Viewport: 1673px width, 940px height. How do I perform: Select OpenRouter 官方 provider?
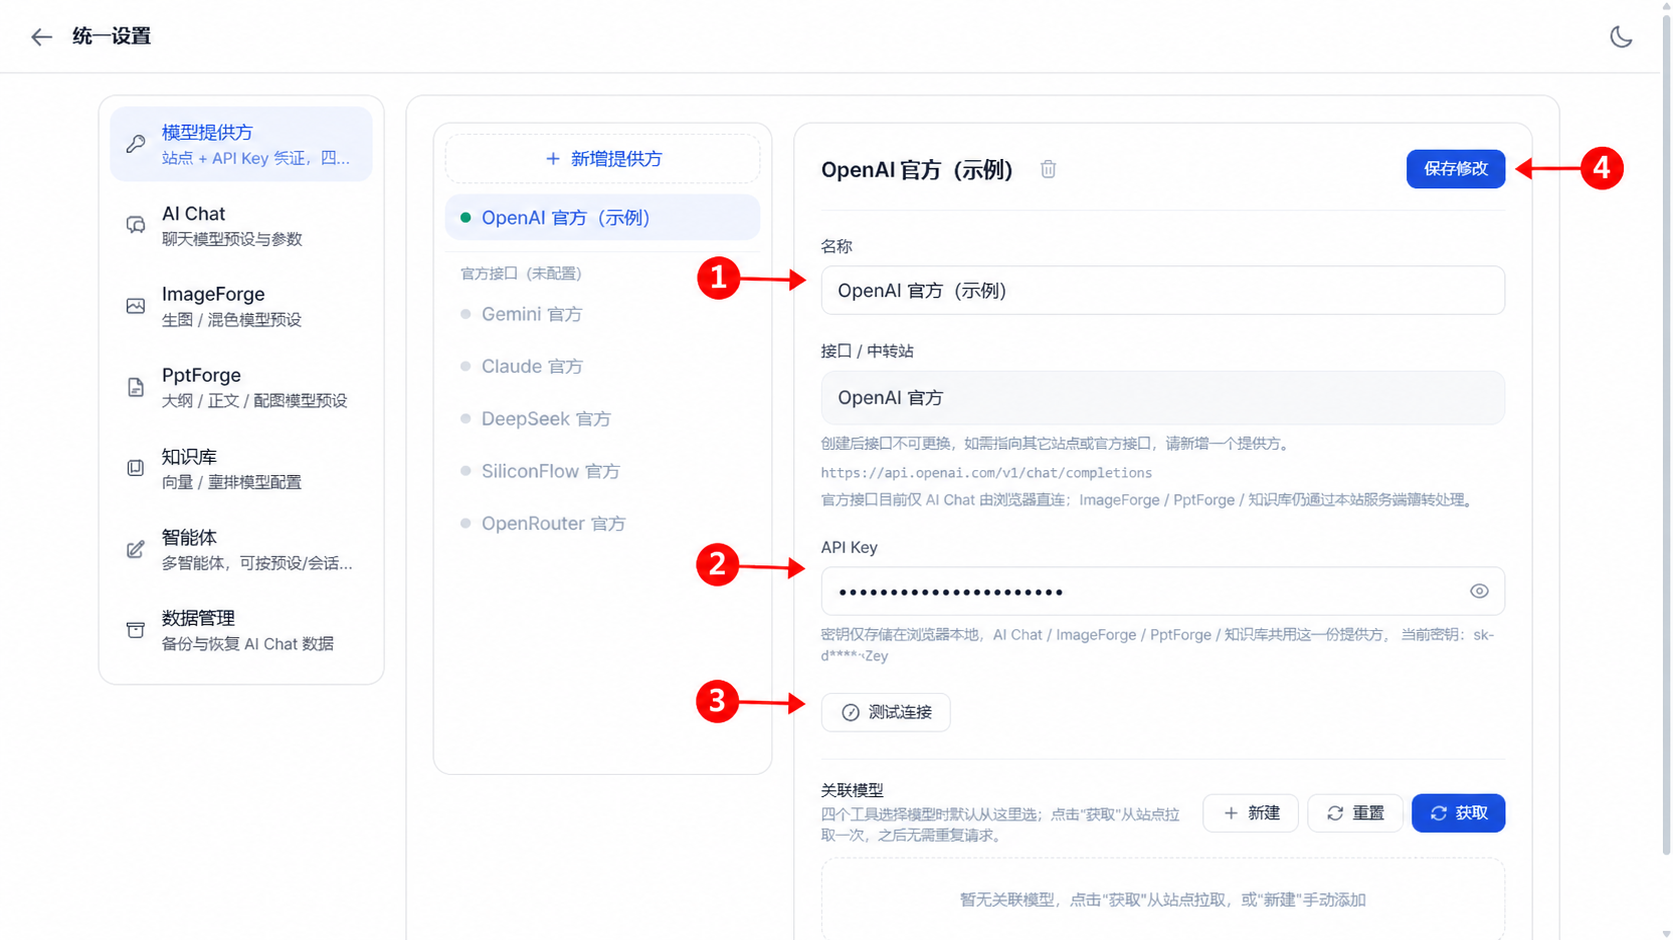603,523
